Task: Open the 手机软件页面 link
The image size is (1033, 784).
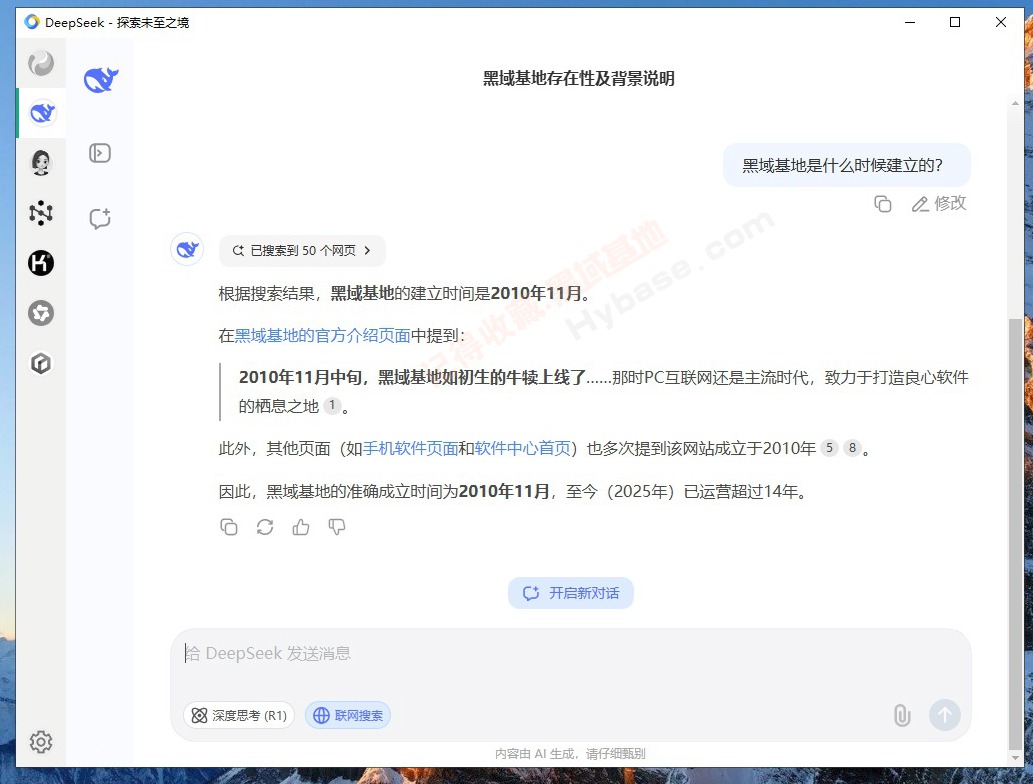Action: 410,449
